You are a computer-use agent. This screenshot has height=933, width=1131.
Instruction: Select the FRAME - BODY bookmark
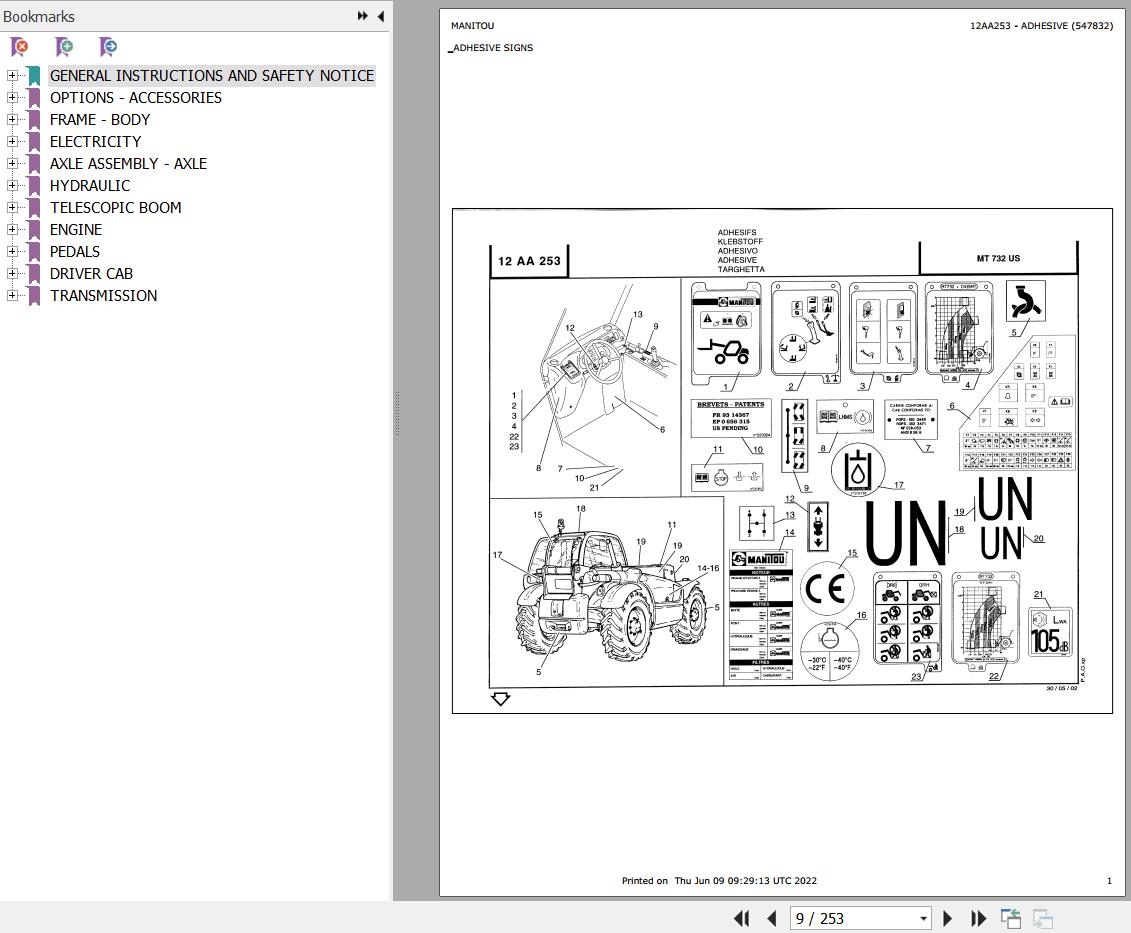tap(100, 120)
